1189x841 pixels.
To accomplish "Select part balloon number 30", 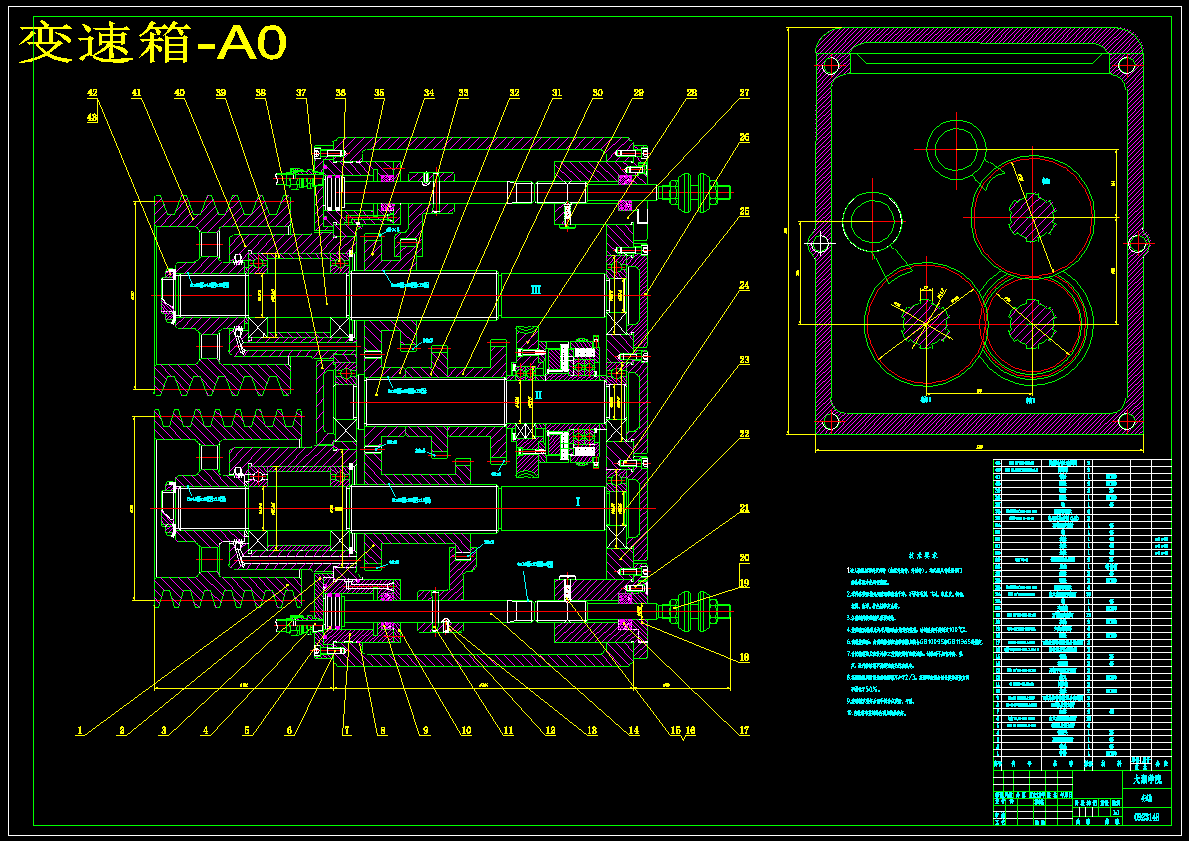I will pos(598,93).
